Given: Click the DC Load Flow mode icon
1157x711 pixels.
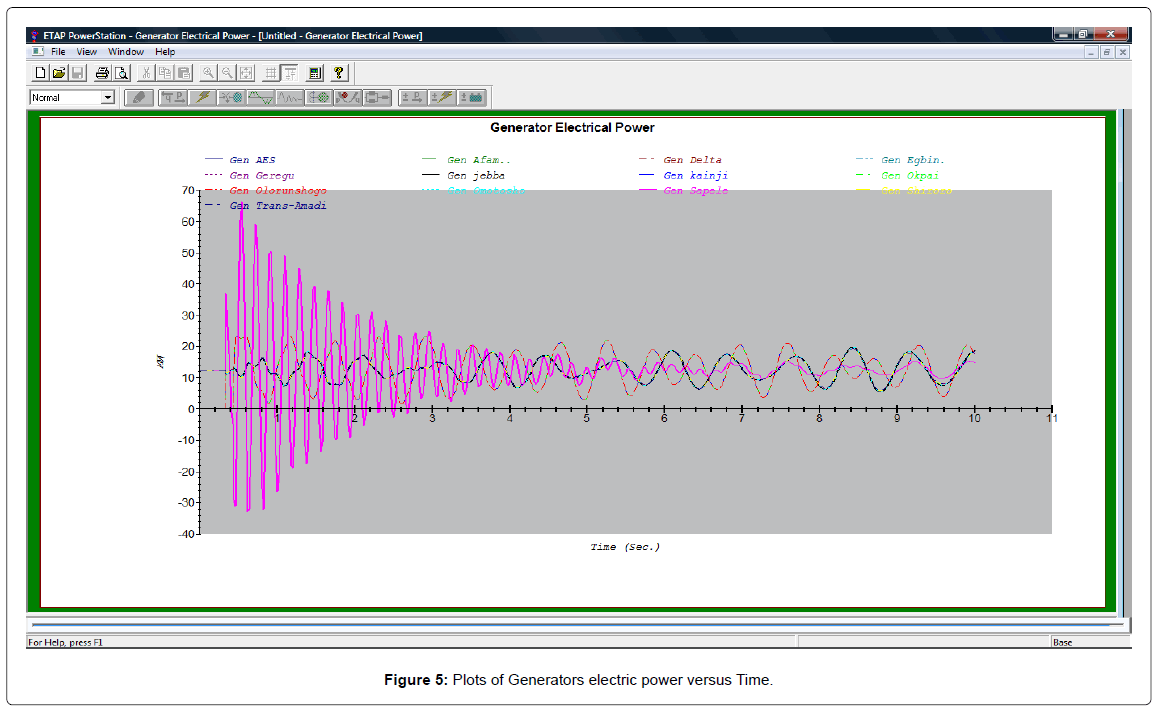Looking at the screenshot, I should point(413,97).
